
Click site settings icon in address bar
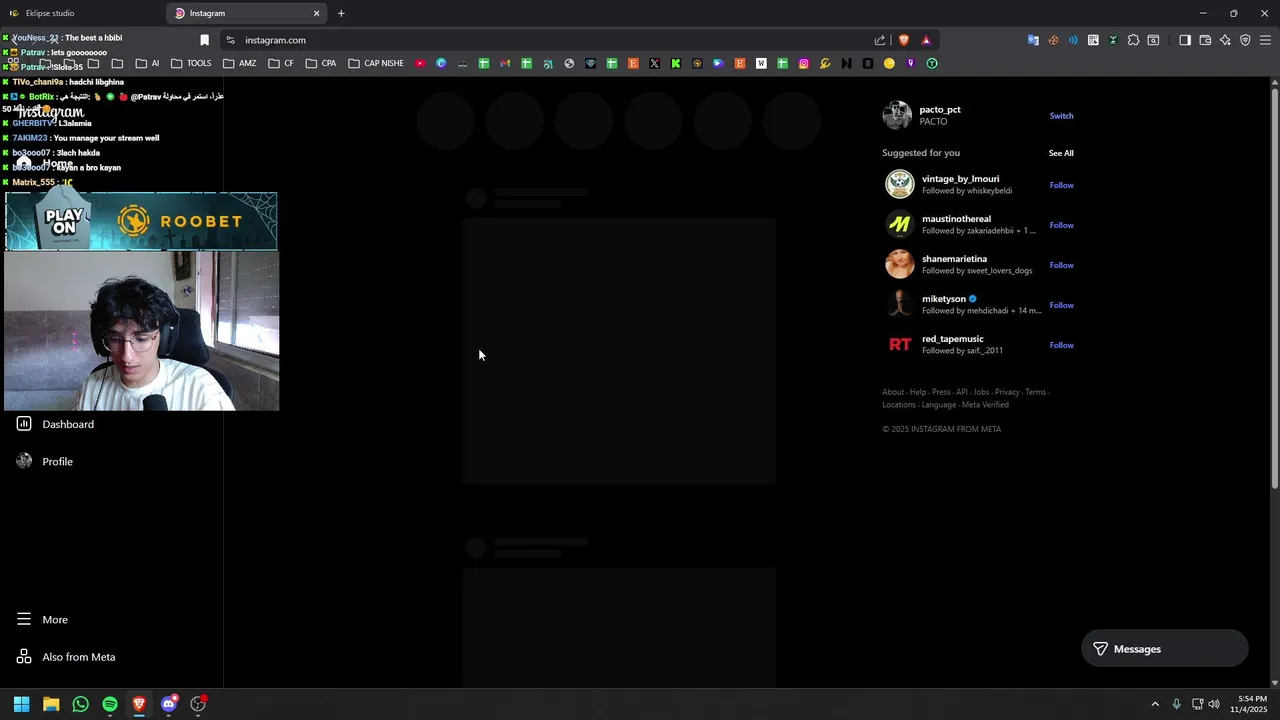(230, 40)
